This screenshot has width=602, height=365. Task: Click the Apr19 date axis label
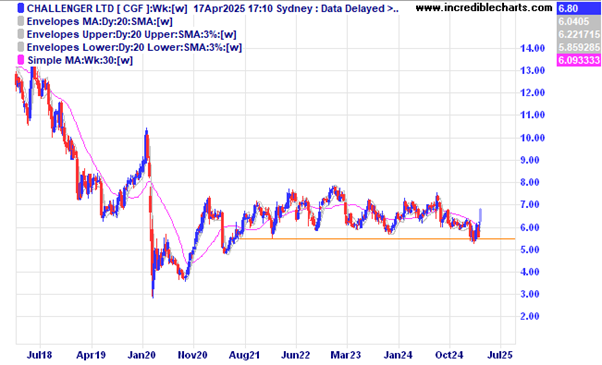[91, 355]
